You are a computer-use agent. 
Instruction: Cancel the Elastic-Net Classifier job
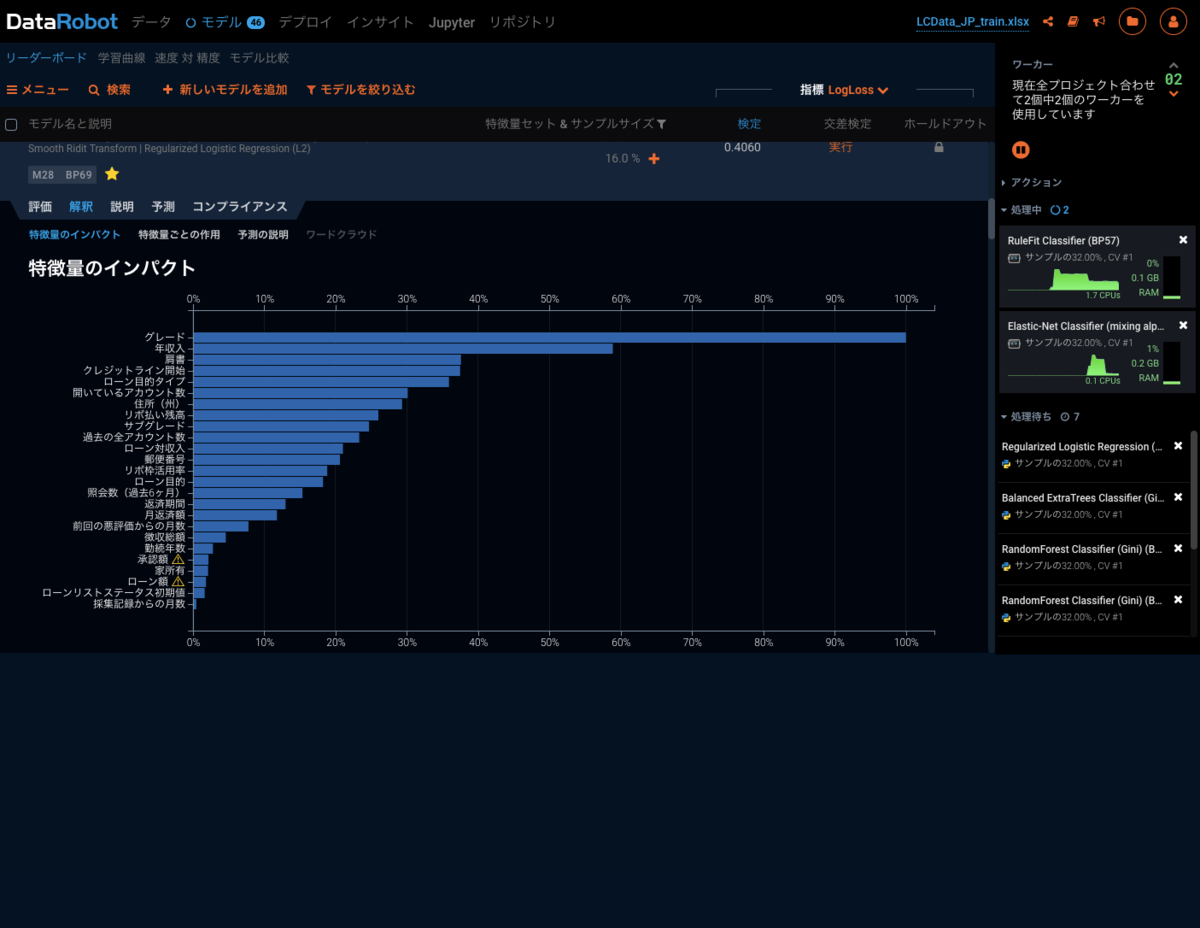click(1183, 326)
